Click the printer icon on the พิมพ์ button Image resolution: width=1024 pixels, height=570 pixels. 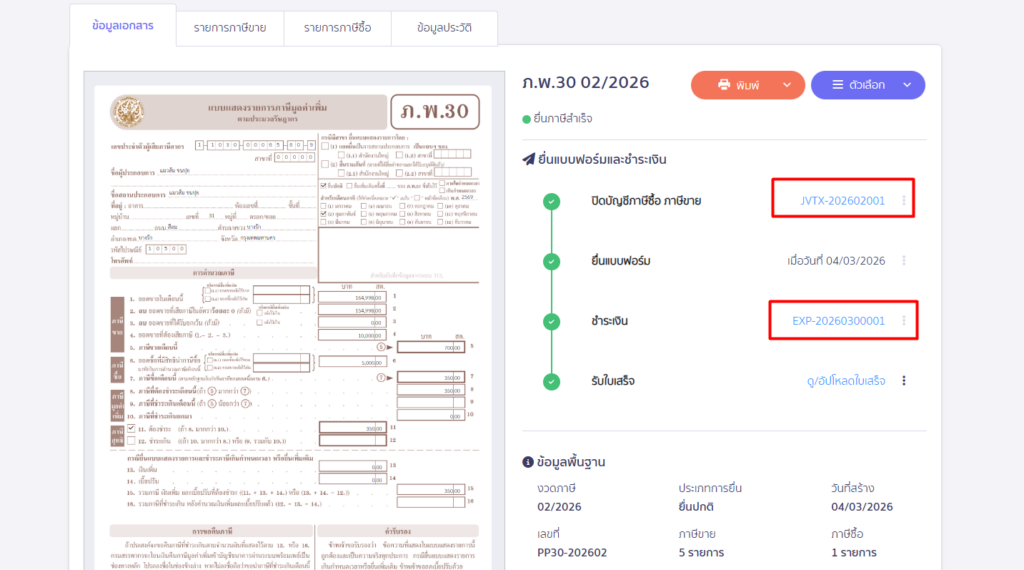(724, 86)
